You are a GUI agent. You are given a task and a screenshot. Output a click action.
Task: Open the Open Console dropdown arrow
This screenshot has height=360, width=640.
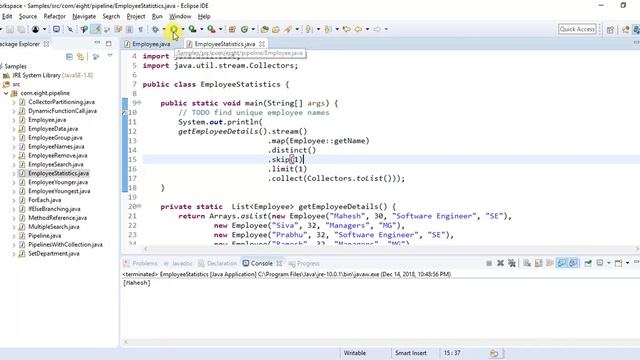click(628, 263)
